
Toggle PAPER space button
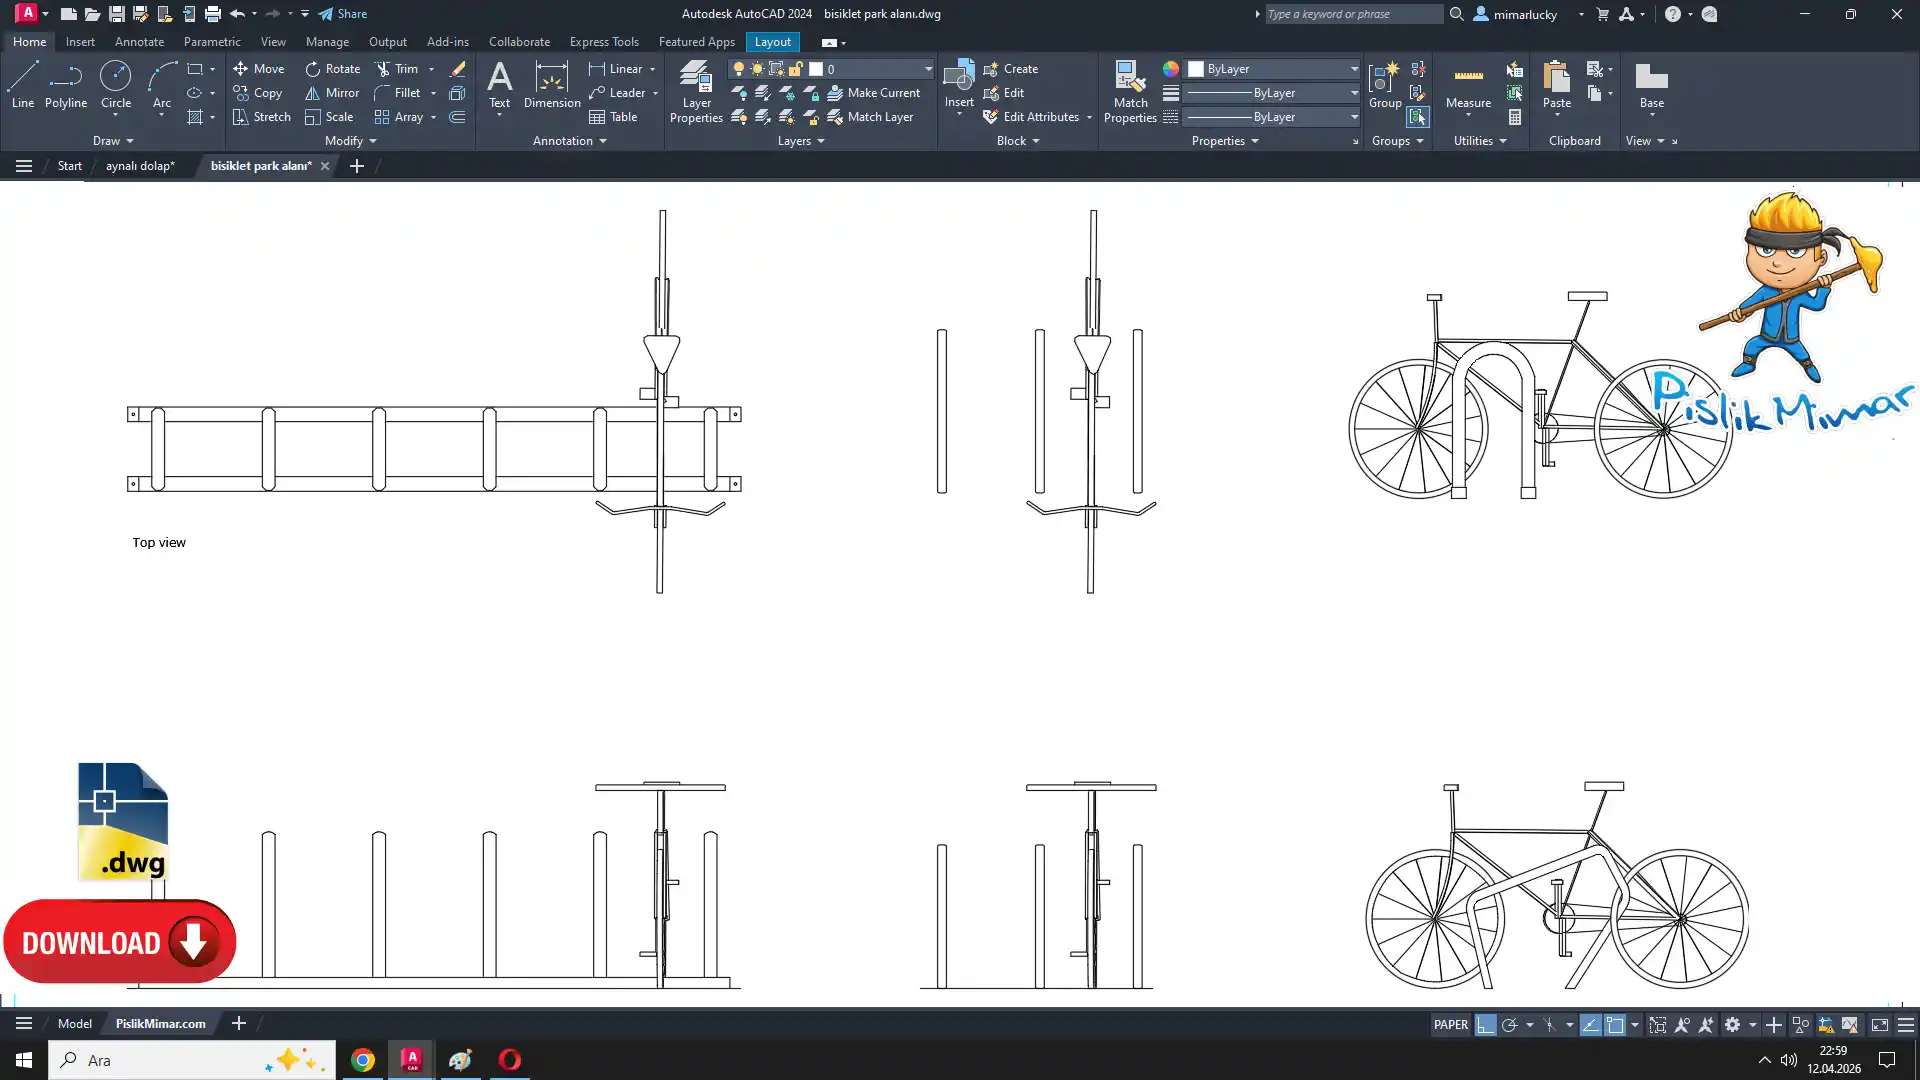[x=1450, y=1025]
